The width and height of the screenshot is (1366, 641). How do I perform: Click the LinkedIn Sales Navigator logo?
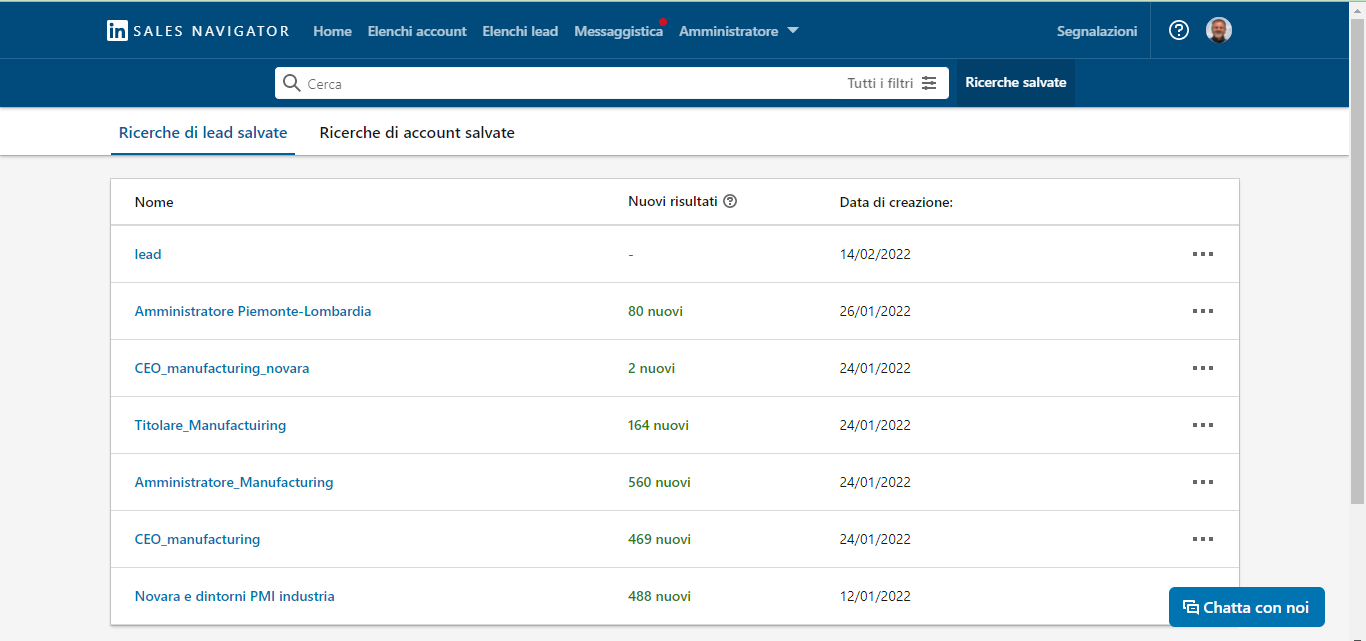coord(198,31)
